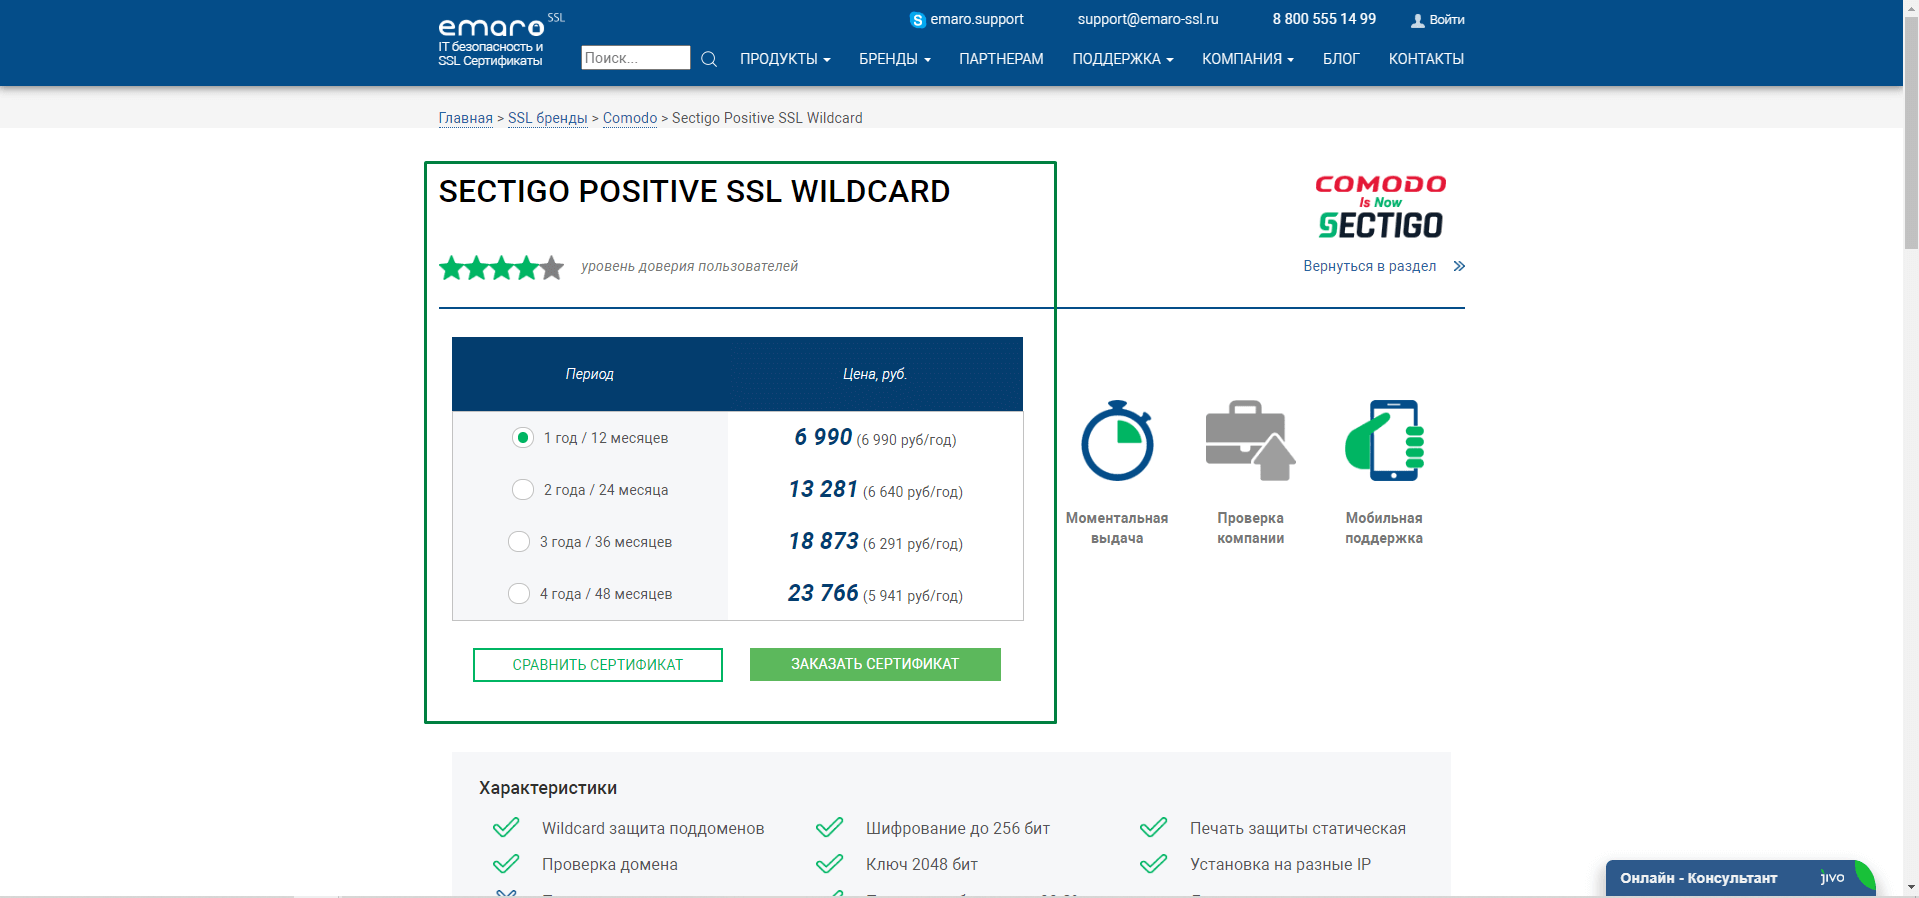1919x898 pixels.
Task: Open the Онлайн - Консультант chat widget
Action: coord(1740,878)
